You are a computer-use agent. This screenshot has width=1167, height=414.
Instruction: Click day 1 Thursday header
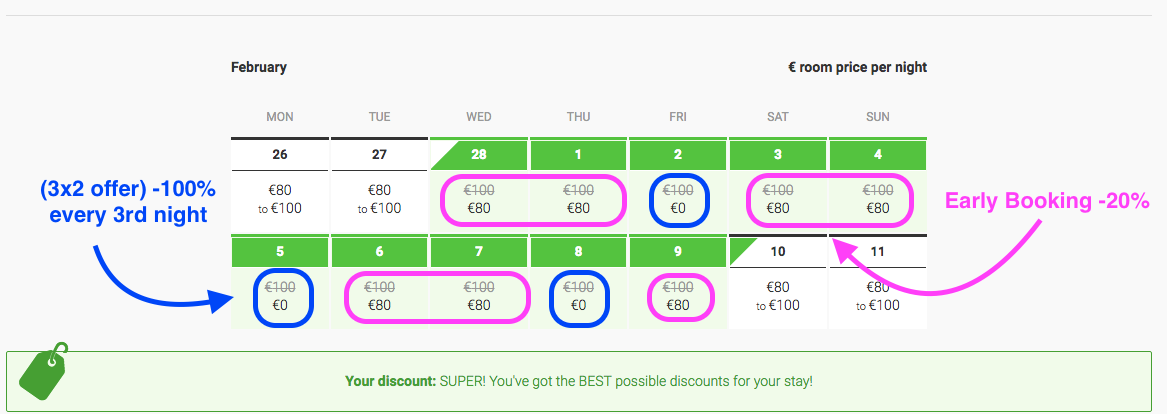(578, 155)
